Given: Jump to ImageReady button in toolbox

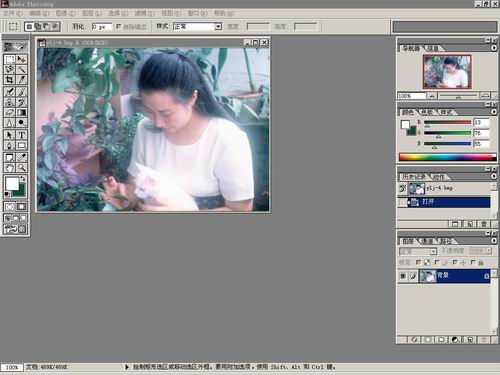Looking at the screenshot, I should [x=15, y=229].
